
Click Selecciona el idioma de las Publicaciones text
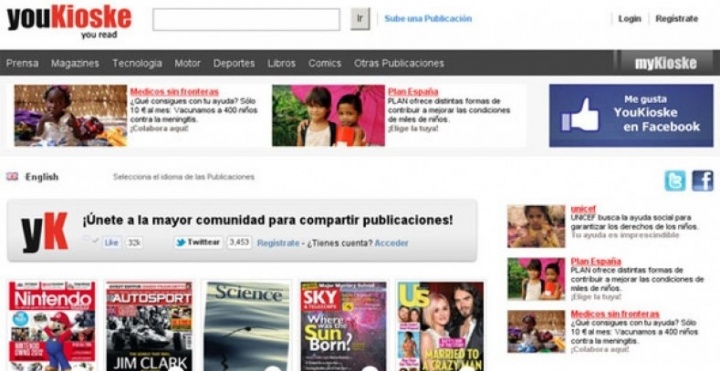184,177
